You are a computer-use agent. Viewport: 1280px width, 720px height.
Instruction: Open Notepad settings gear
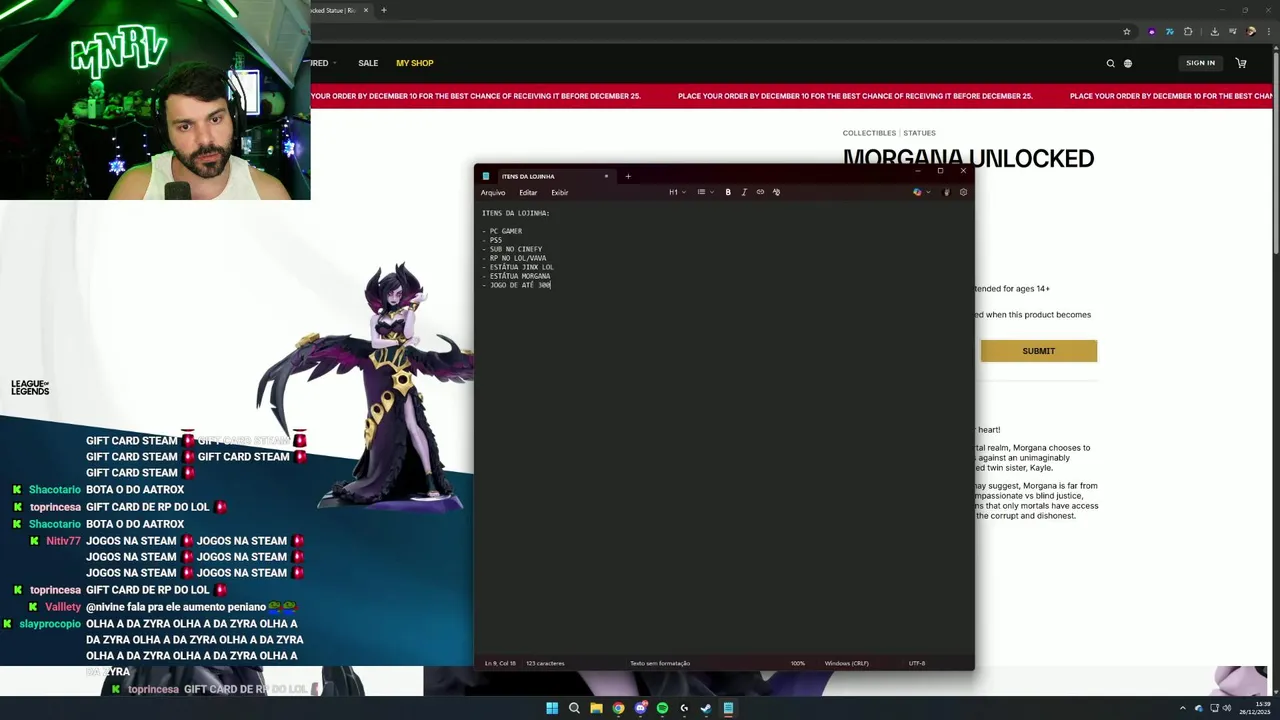point(963,192)
